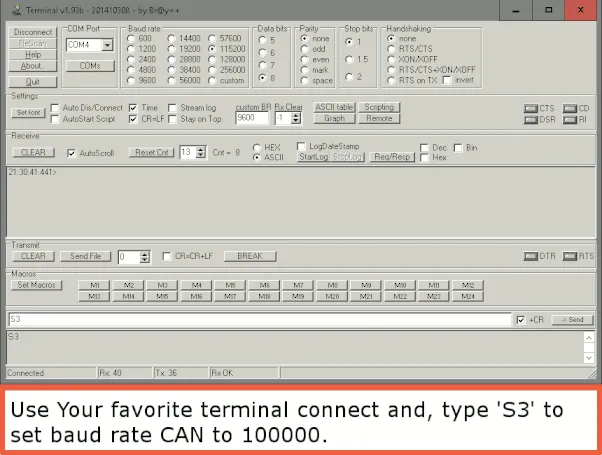Viewport: 602px width, 455px height.
Task: Clear the Receive window
Action: (x=33, y=153)
